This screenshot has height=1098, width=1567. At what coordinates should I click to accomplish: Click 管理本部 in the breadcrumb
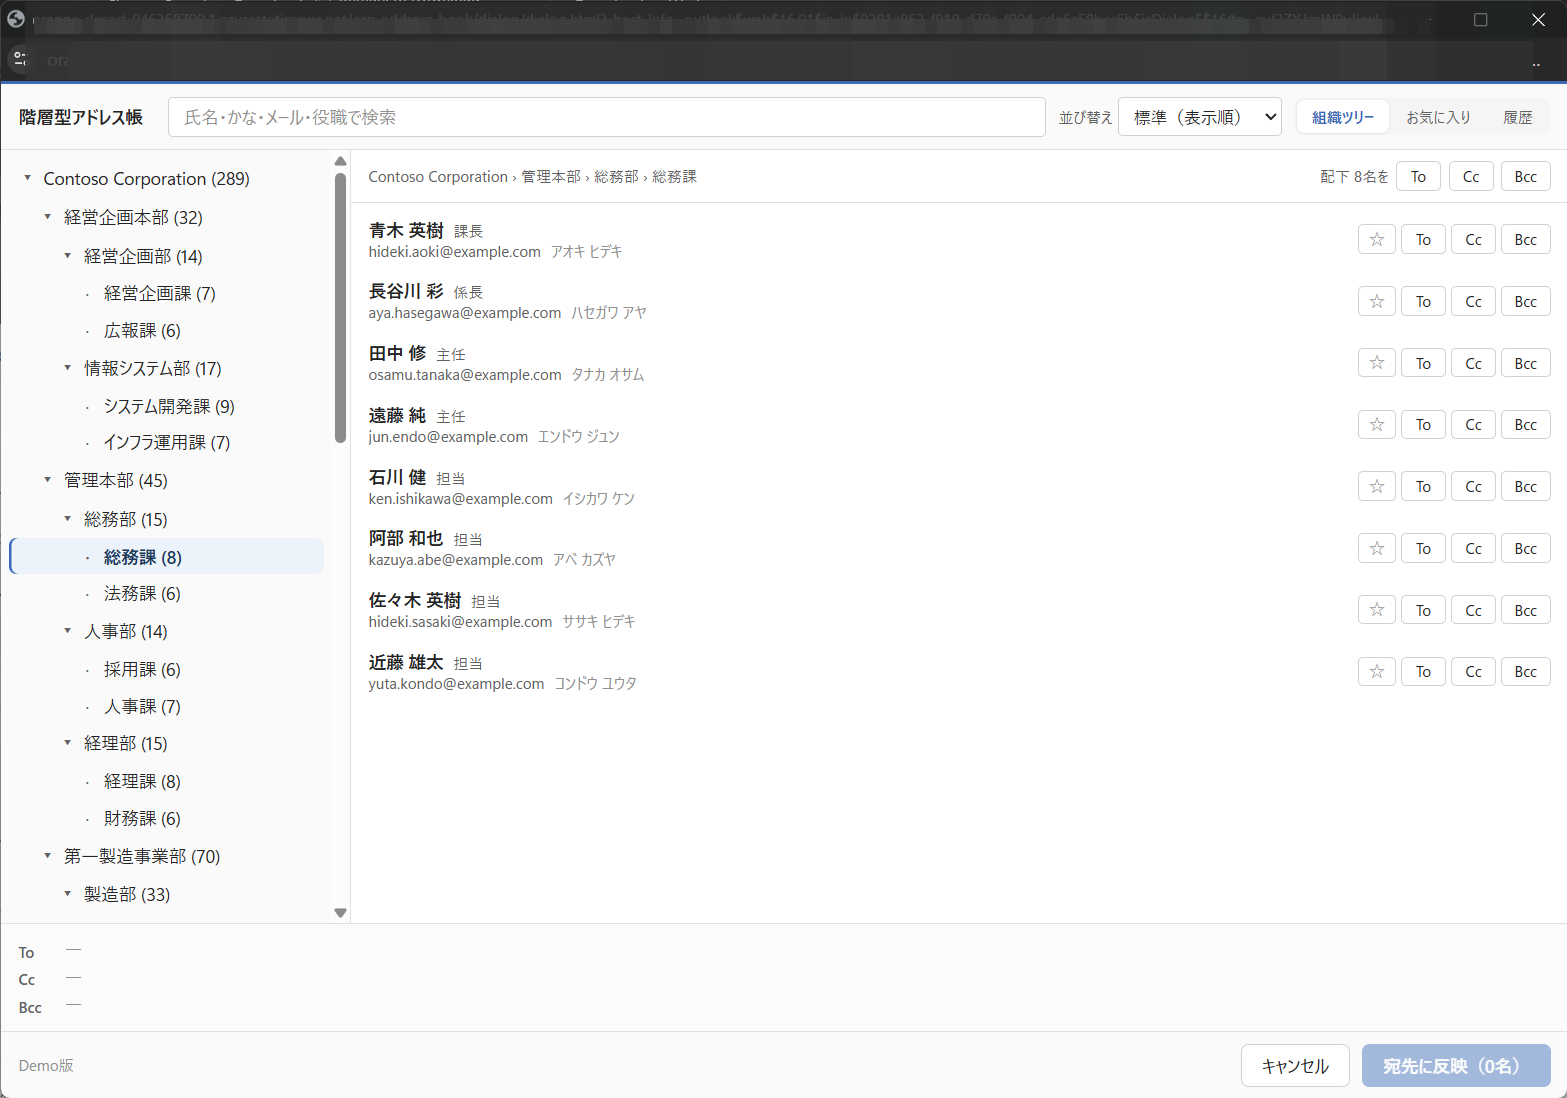coord(551,176)
